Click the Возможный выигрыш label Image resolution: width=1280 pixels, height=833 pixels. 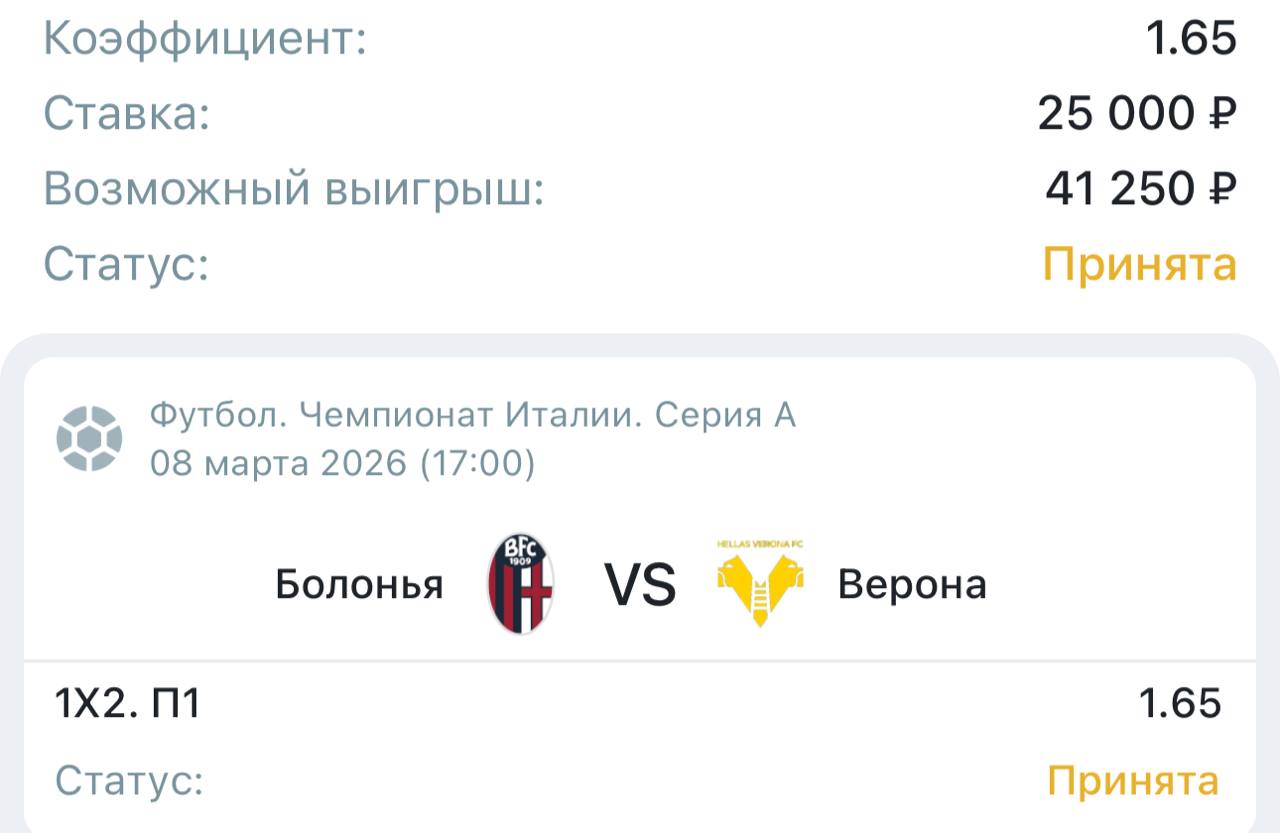(293, 189)
